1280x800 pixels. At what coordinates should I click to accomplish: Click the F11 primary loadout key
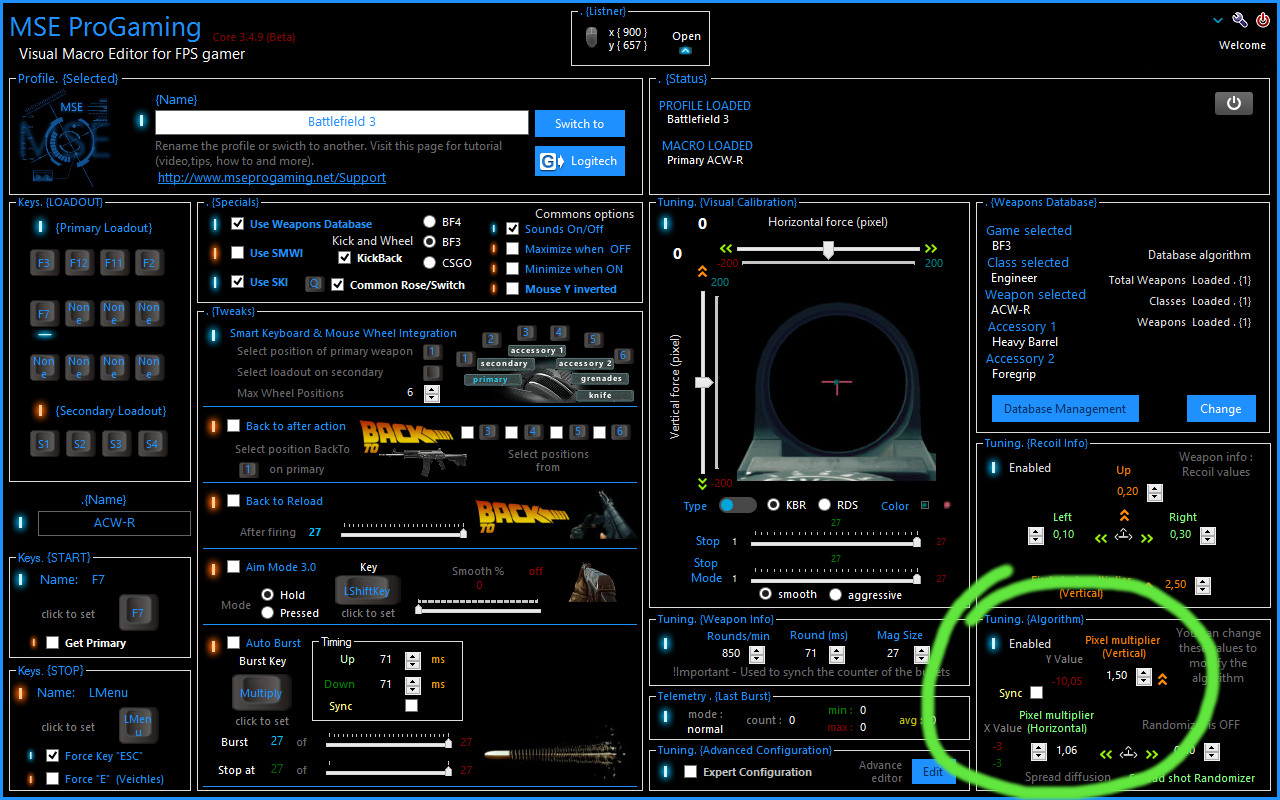[x=114, y=263]
